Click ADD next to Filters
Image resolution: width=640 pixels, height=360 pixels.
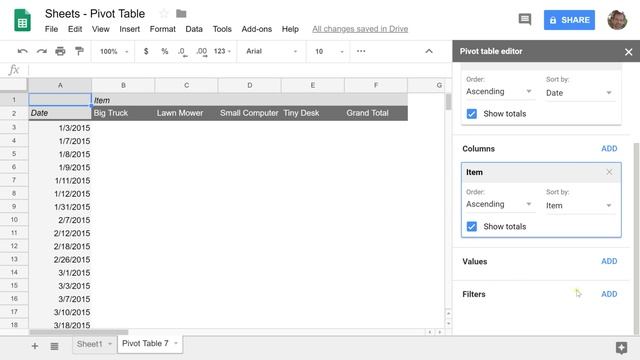pyautogui.click(x=609, y=294)
